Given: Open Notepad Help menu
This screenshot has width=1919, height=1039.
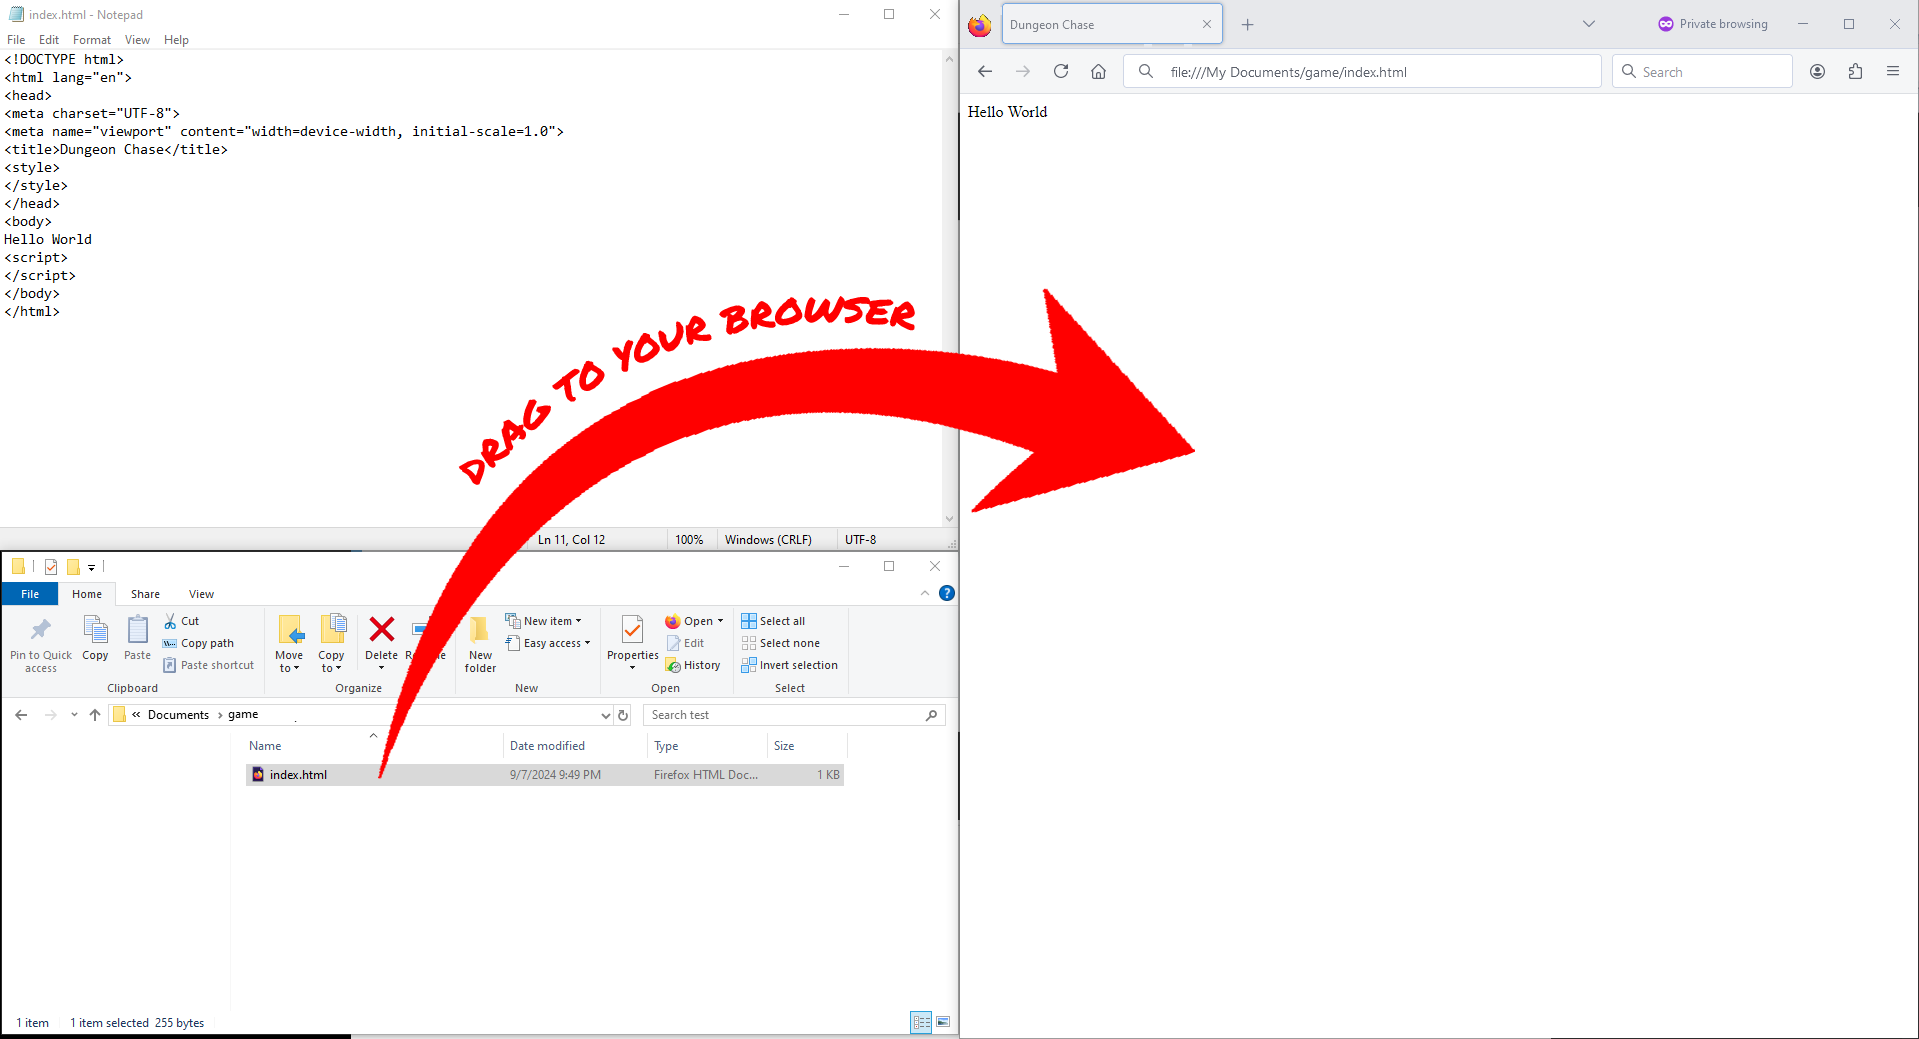Looking at the screenshot, I should pyautogui.click(x=176, y=40).
